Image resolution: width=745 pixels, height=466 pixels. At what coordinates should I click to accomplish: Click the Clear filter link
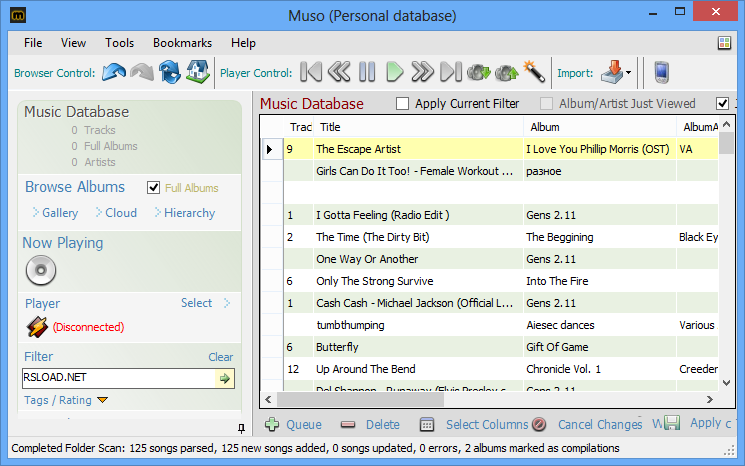[x=220, y=357]
